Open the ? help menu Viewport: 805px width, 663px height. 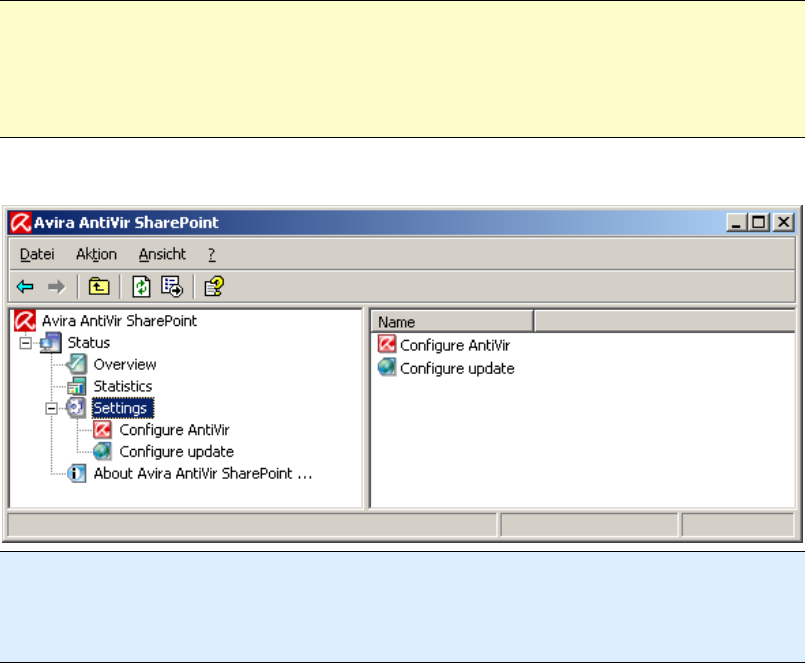click(x=212, y=254)
